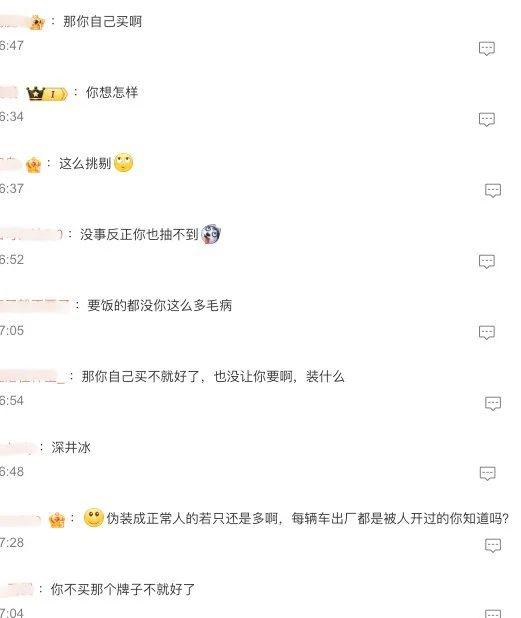Click crown badge beside '这么挑剔' commenter
This screenshot has width=521, height=618.
click(x=33, y=165)
